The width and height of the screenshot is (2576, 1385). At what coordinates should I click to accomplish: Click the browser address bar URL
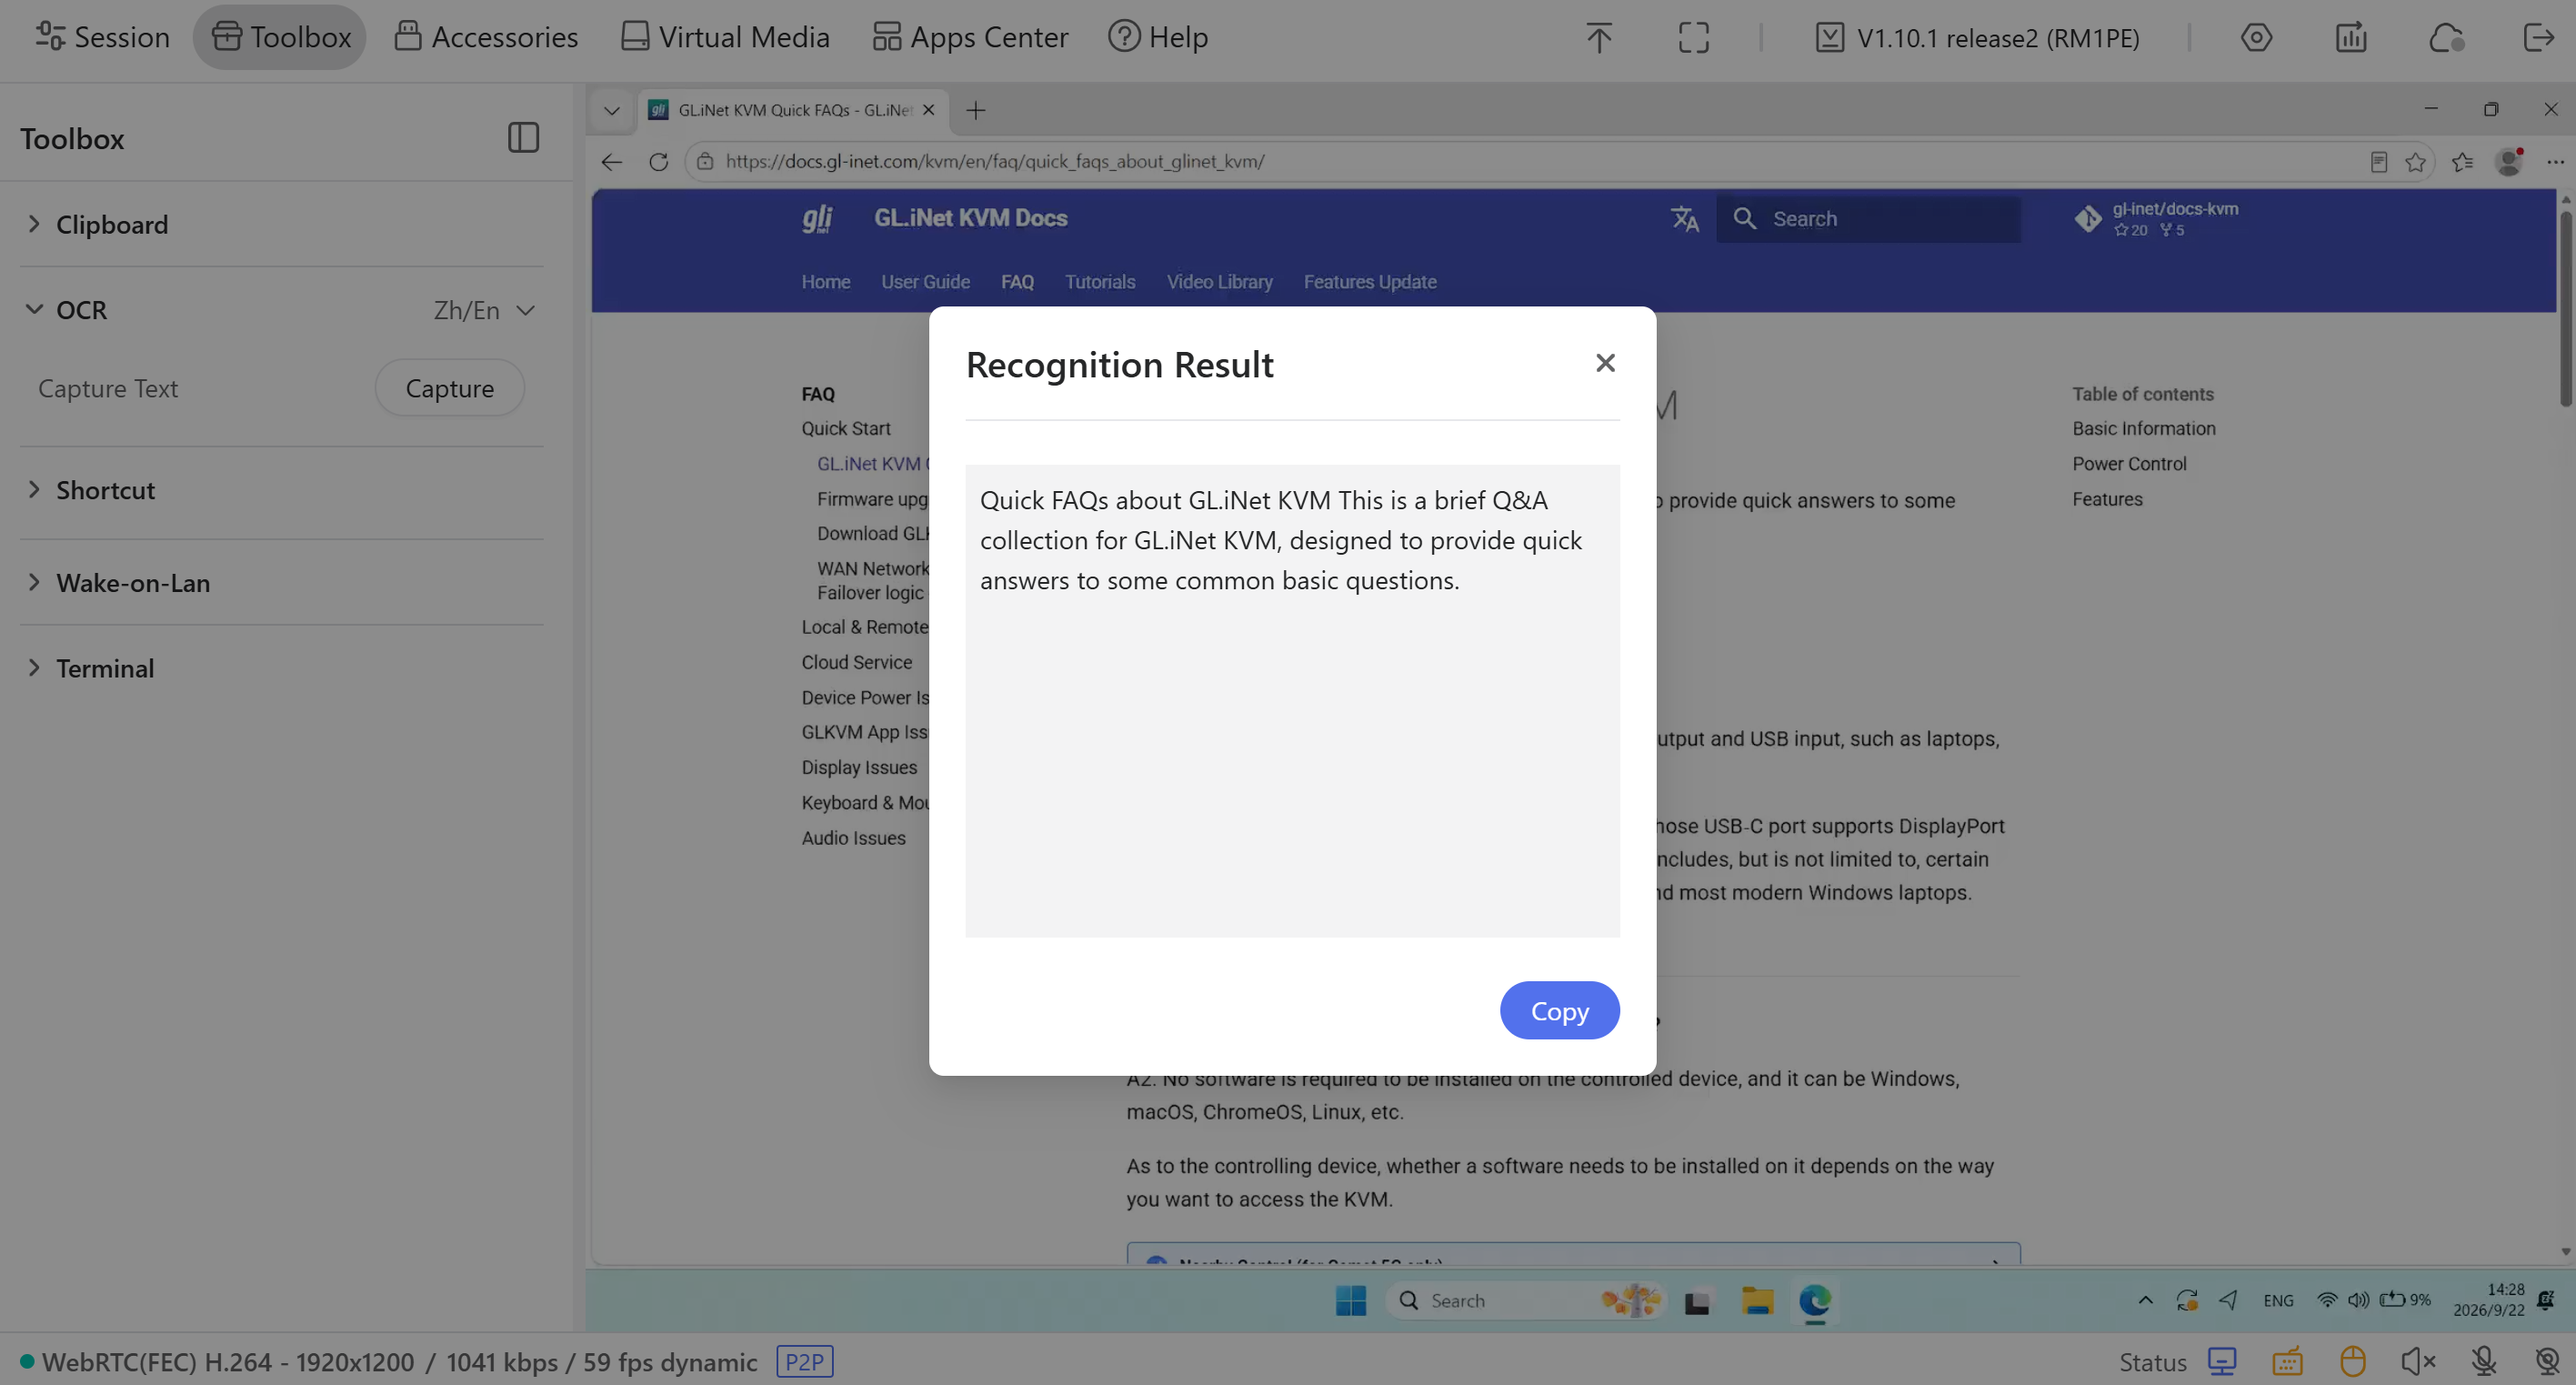point(995,161)
